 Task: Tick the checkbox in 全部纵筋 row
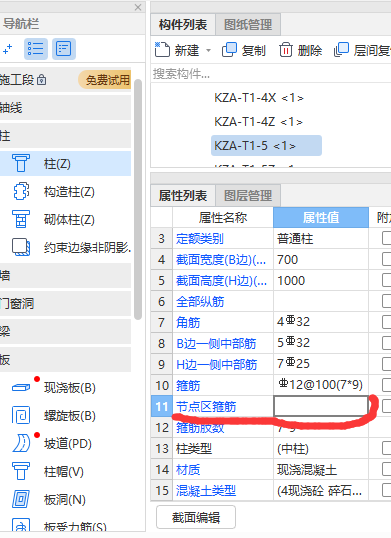pos(387,301)
